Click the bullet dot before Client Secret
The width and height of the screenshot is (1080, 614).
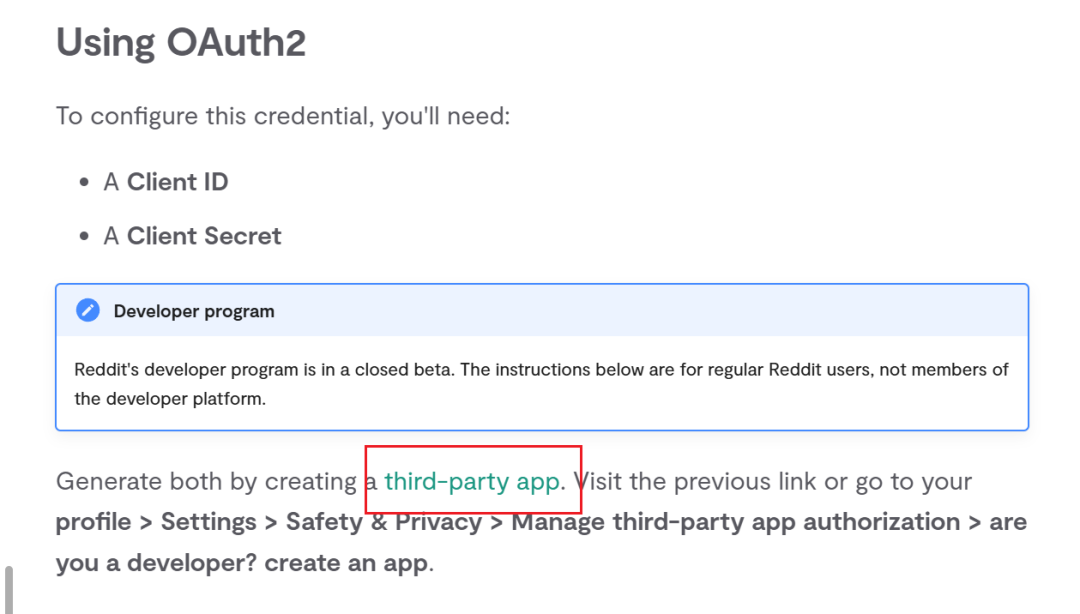[84, 236]
